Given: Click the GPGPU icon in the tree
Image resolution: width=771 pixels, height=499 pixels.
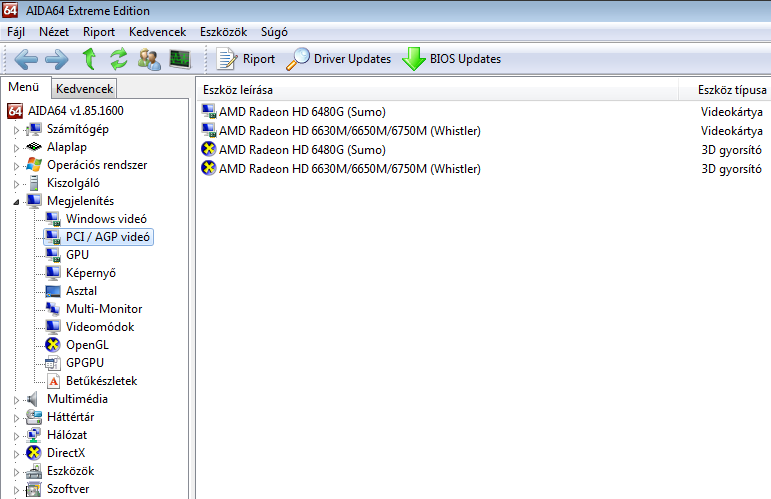Looking at the screenshot, I should click(x=53, y=363).
